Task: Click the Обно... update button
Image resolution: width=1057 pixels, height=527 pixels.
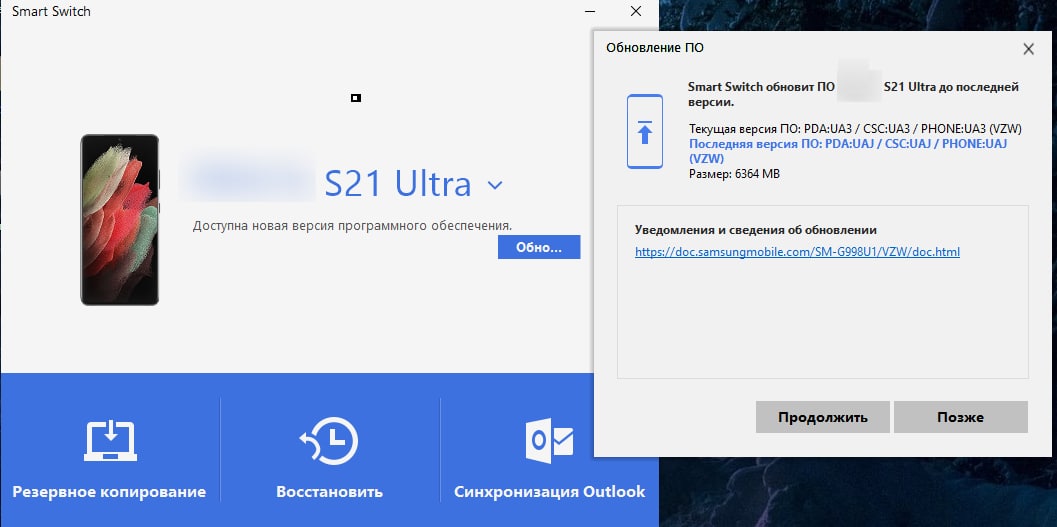Action: click(x=539, y=247)
